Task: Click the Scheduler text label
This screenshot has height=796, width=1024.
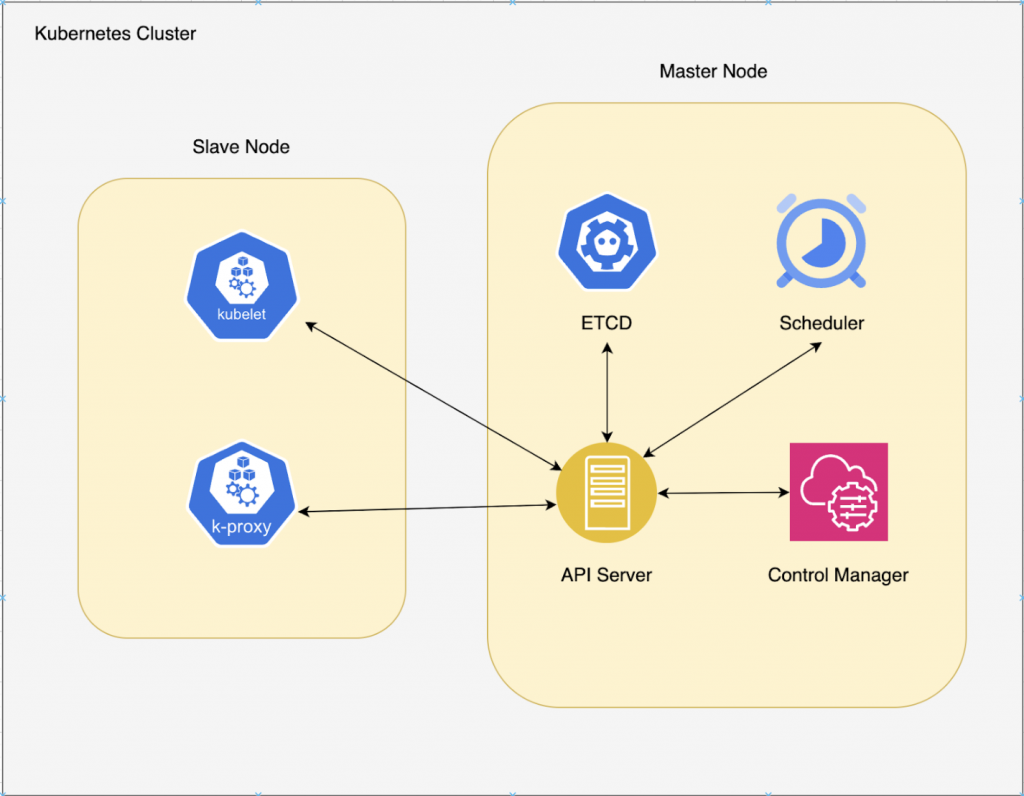Action: pyautogui.click(x=822, y=323)
